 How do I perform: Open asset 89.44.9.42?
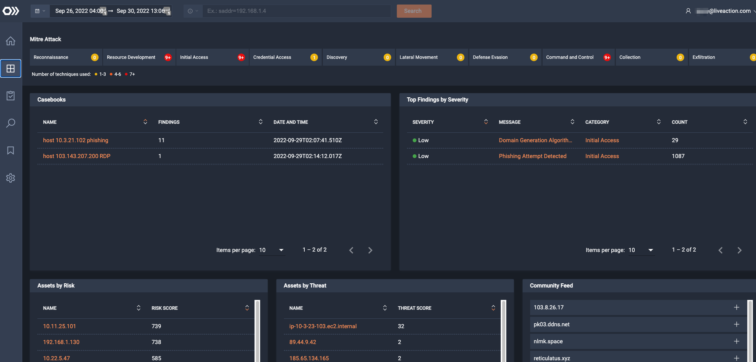point(303,342)
